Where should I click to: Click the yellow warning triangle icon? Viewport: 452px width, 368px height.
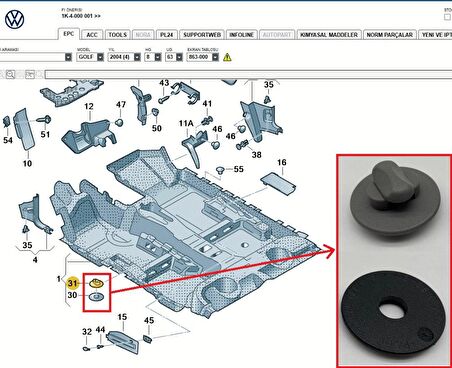227,57
